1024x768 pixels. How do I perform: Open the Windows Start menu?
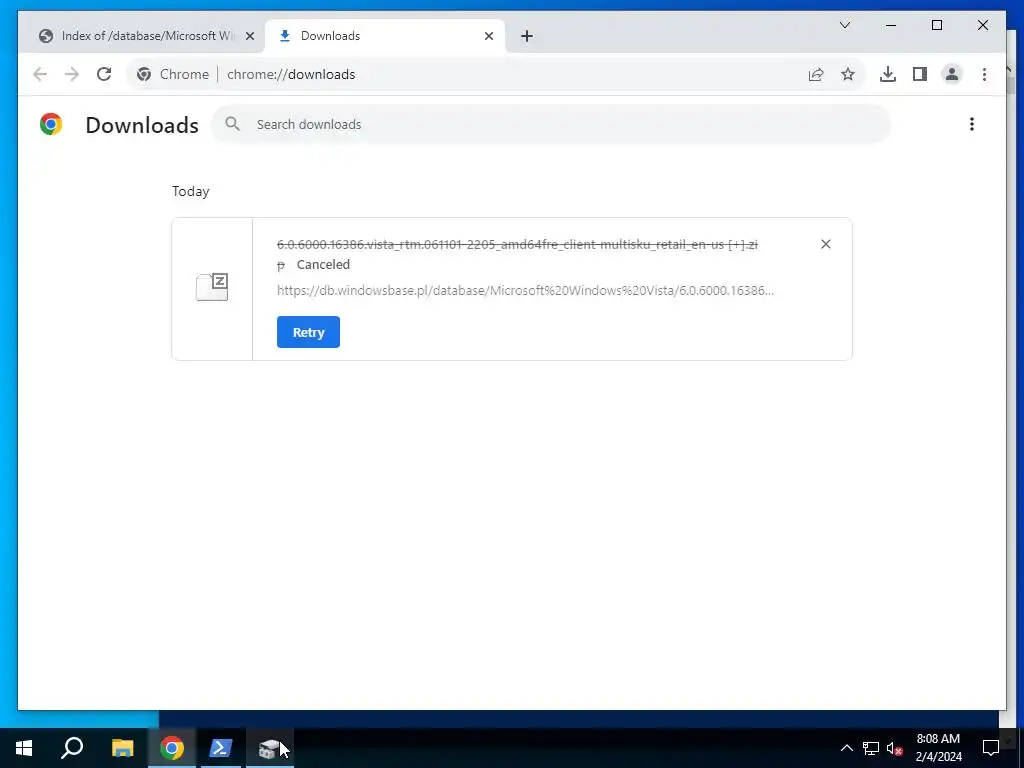click(x=24, y=748)
